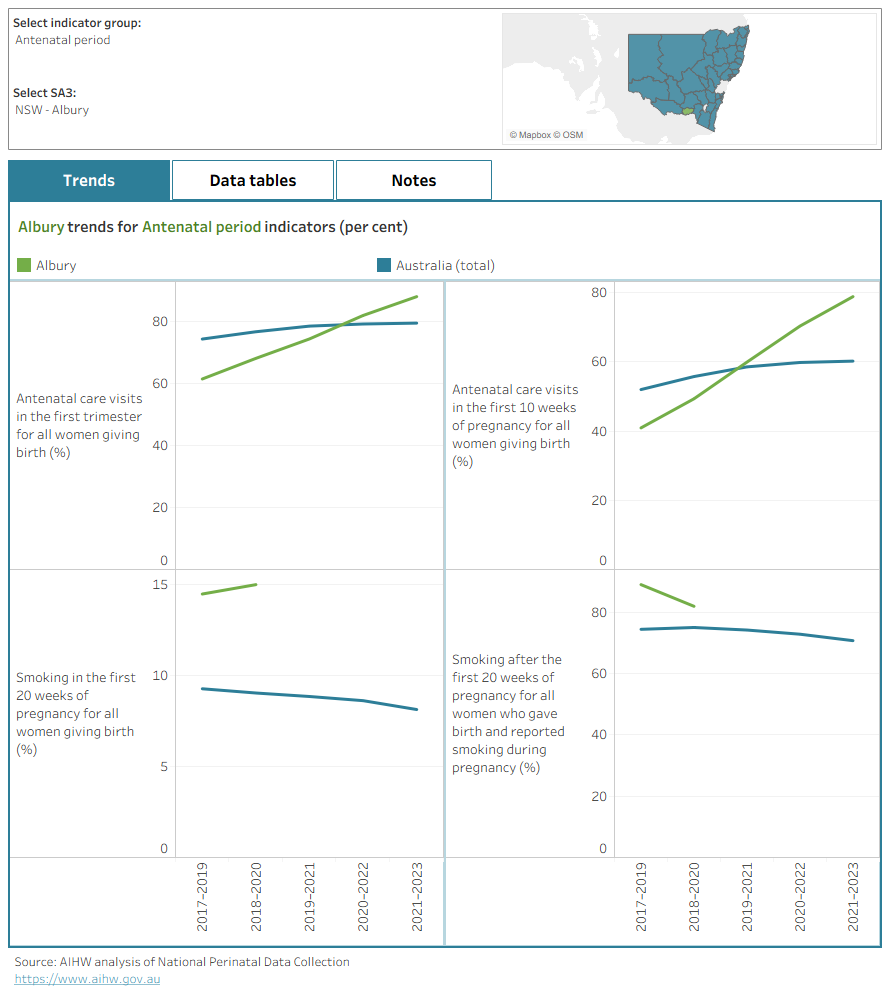Click 'Antenatal care visits in the first 10 weeks' label
This screenshot has height=1000, width=890.
(515, 425)
